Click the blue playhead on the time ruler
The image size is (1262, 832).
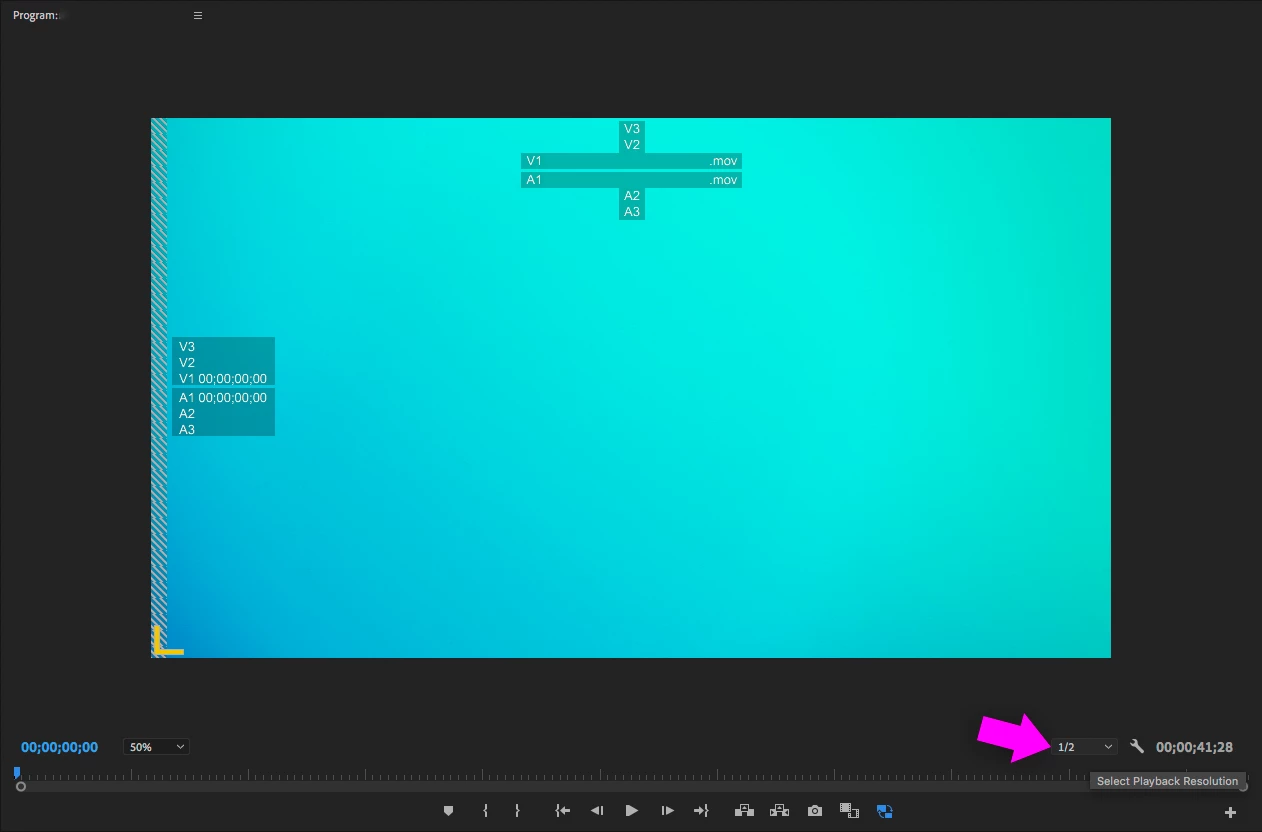(x=17, y=771)
